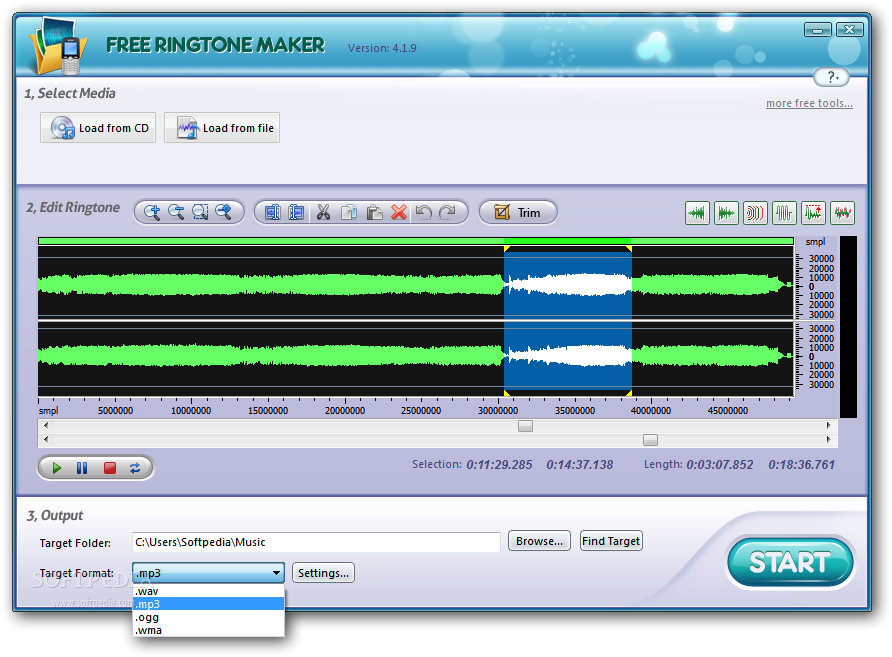Zoom to the selection
892x657 pixels.
200,213
